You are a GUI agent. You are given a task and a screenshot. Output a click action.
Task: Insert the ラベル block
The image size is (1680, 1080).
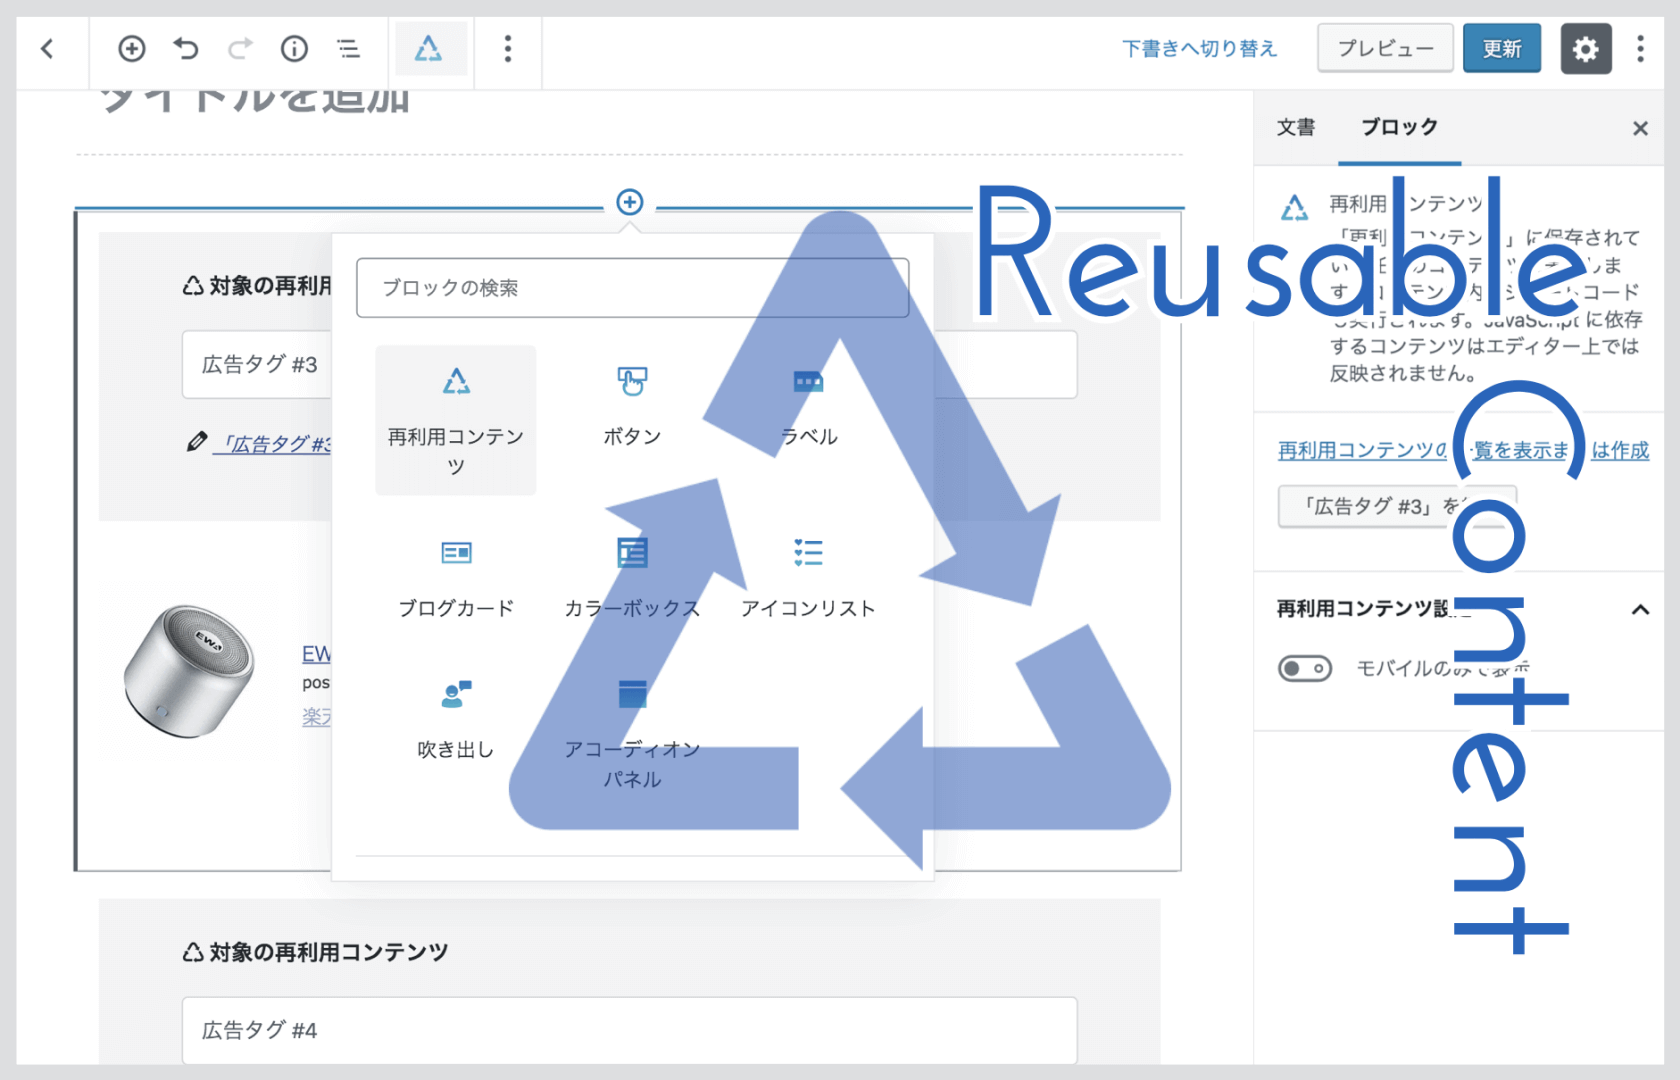pos(808,407)
